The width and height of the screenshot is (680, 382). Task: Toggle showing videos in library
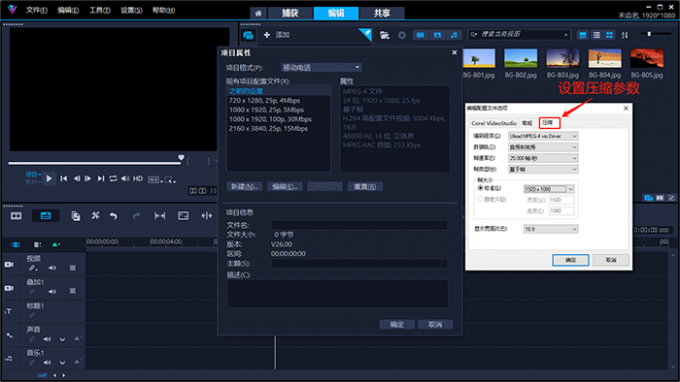420,35
